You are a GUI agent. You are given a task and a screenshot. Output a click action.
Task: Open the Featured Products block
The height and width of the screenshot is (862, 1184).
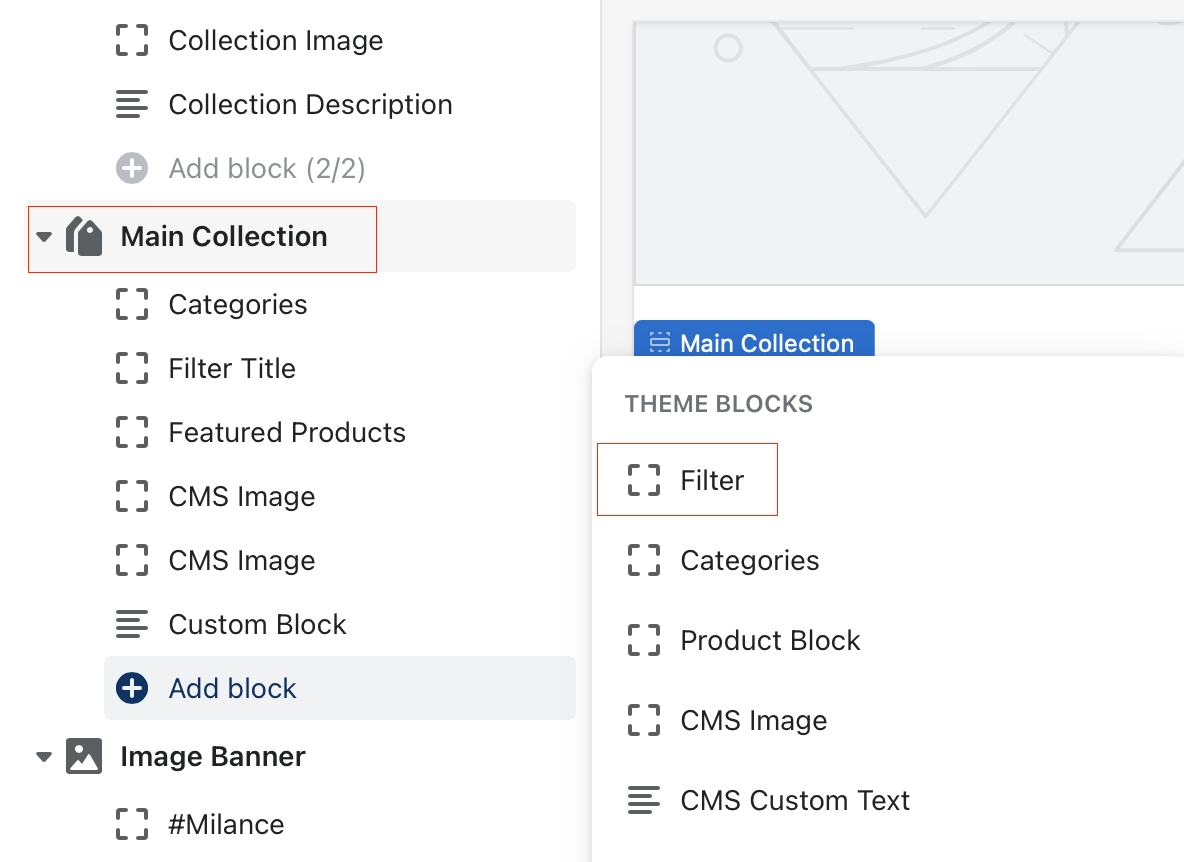(x=287, y=432)
